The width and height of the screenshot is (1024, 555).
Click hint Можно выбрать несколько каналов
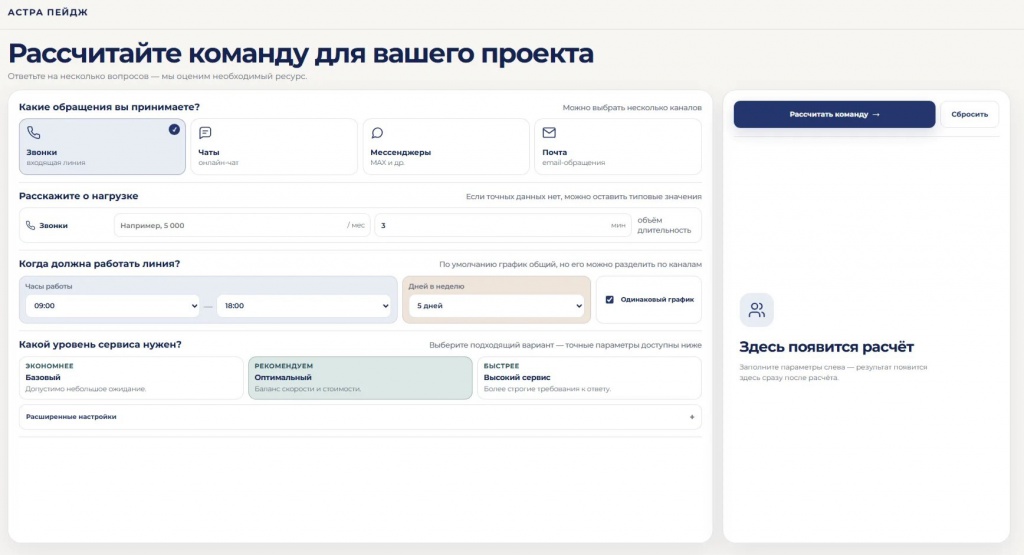point(632,108)
